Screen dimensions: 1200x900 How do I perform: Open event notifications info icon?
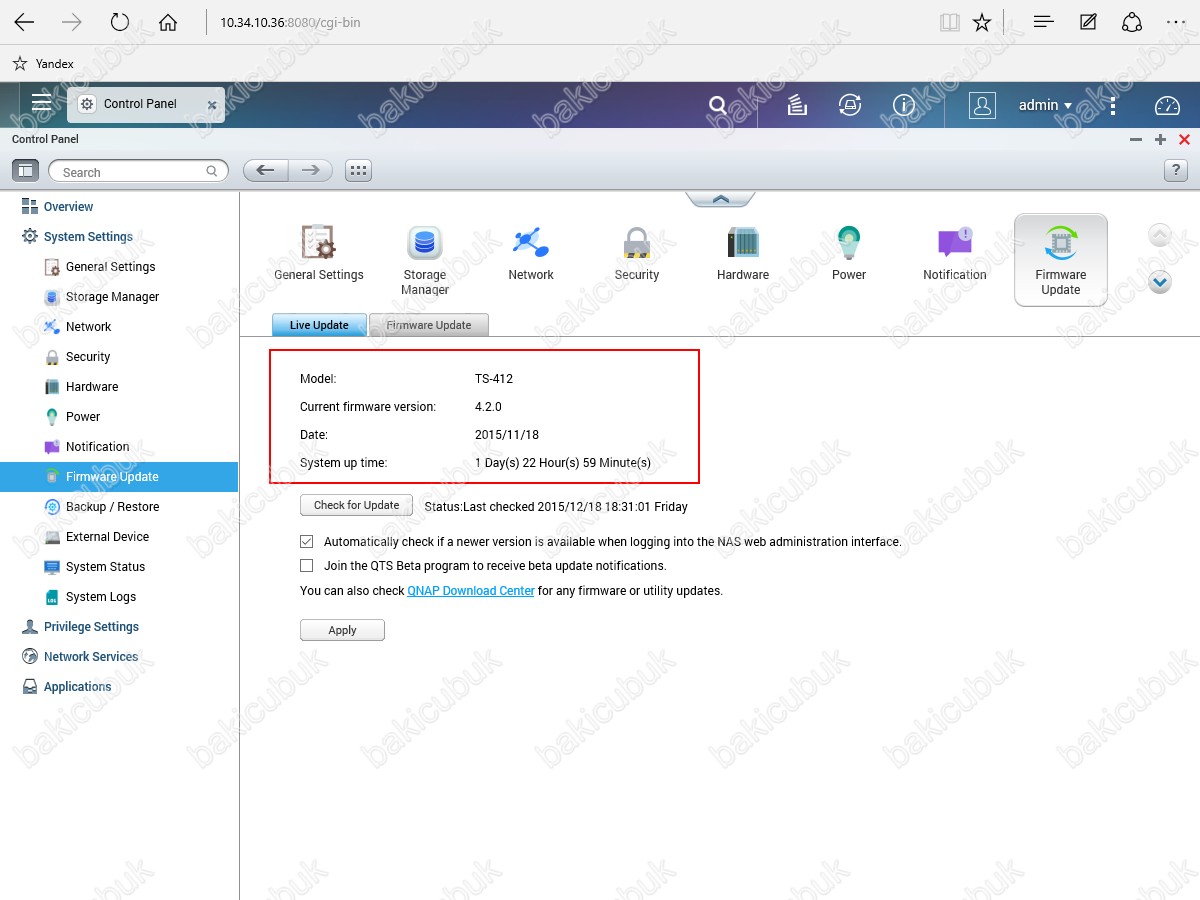click(x=904, y=105)
